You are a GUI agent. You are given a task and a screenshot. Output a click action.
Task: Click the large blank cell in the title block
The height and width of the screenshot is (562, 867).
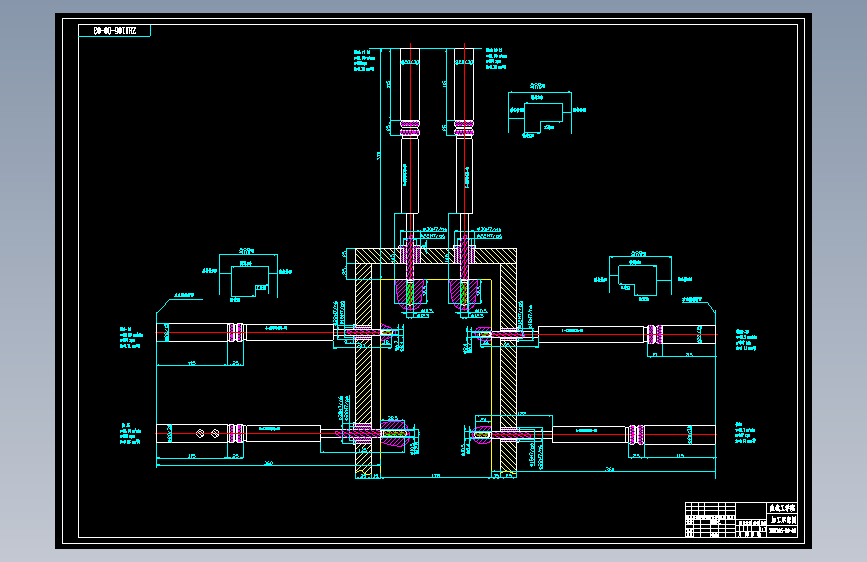point(751,510)
